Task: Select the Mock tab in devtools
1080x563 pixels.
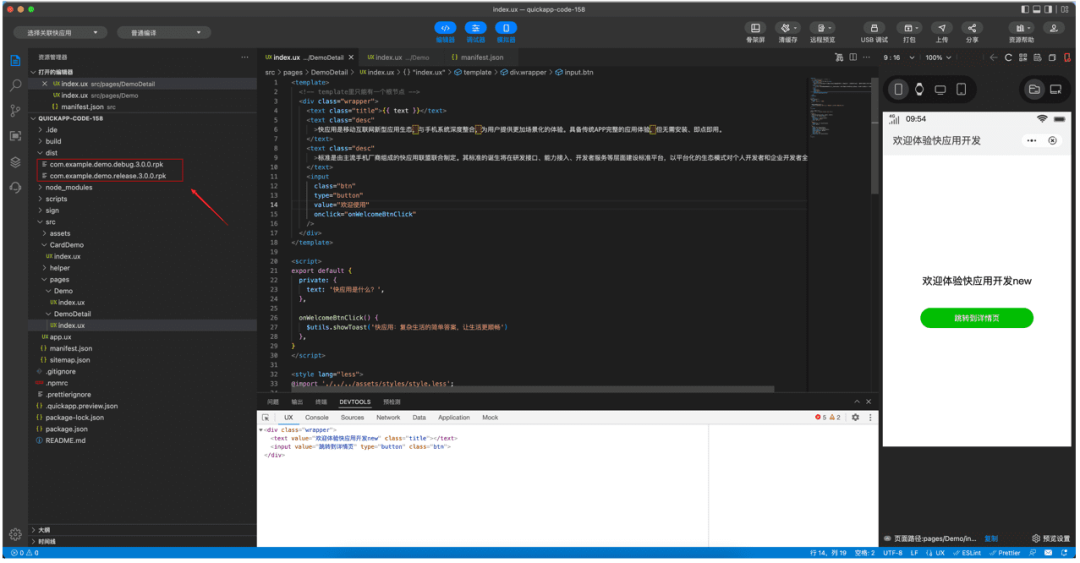Action: [x=490, y=418]
